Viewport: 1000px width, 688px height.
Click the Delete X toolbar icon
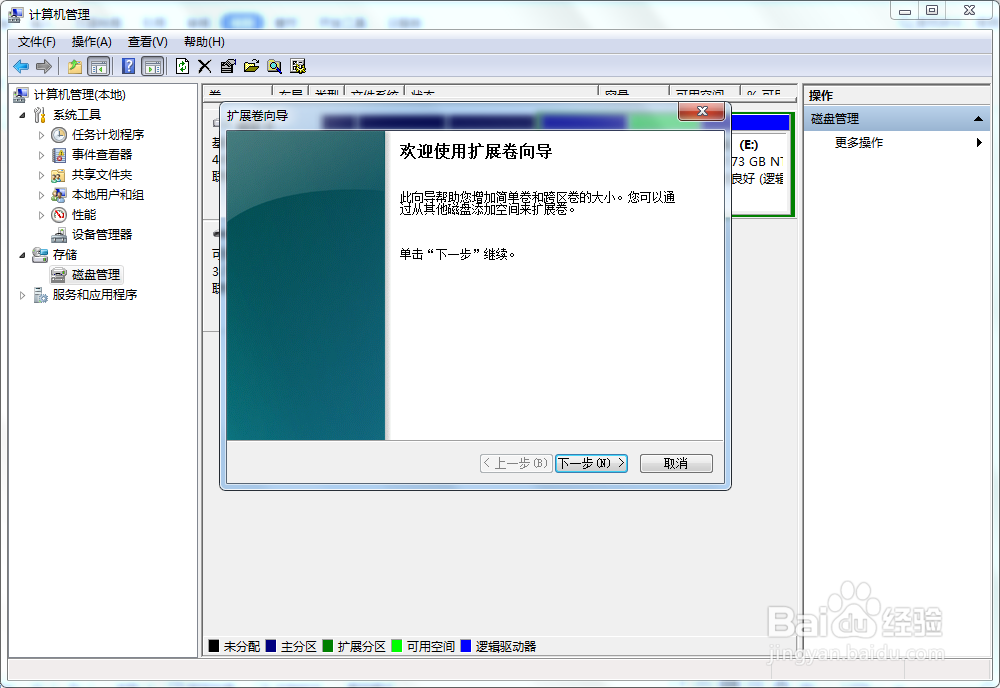(x=205, y=66)
